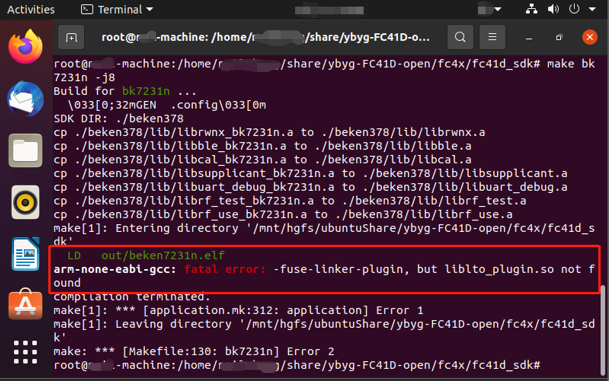This screenshot has width=609, height=383.
Task: Click the 'librwnx_bk7231n.a' copy line
Action: click(x=269, y=132)
